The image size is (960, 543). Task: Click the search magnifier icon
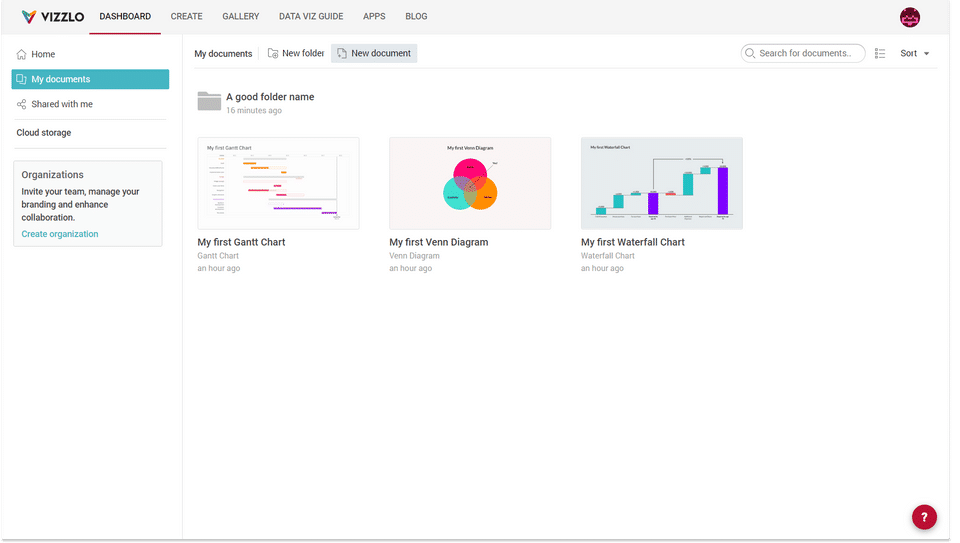click(750, 53)
